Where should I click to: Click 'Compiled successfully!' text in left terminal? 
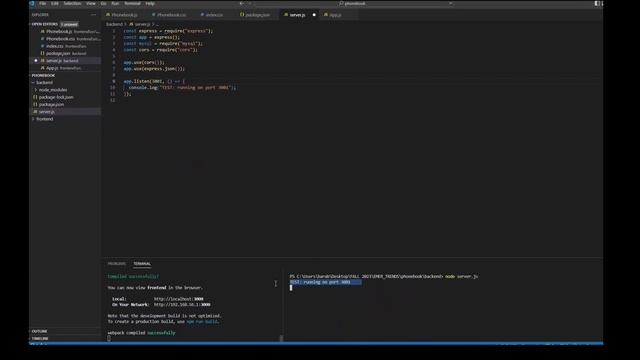(133, 276)
